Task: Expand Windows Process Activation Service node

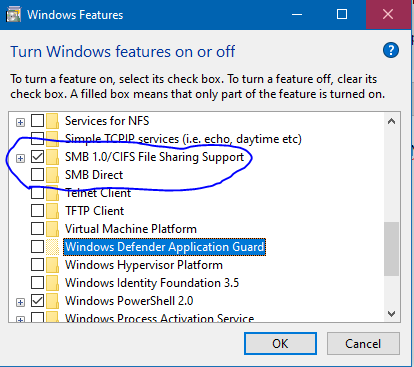Action: (x=20, y=320)
